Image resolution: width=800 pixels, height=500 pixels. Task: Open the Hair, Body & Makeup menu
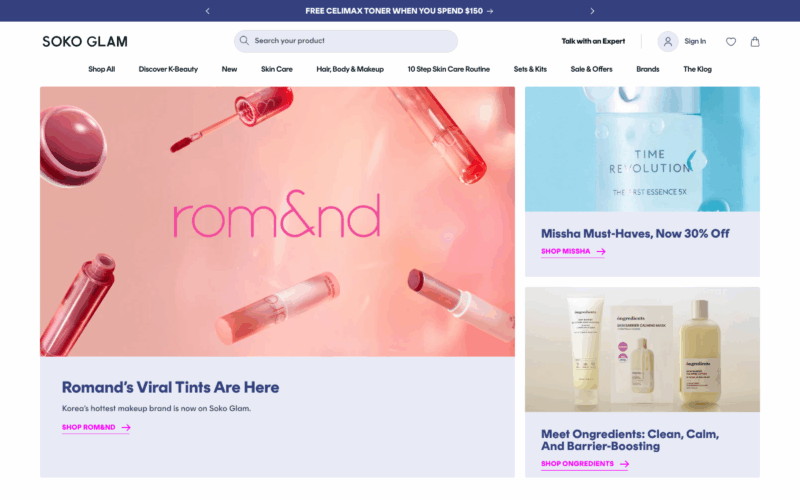tap(349, 69)
